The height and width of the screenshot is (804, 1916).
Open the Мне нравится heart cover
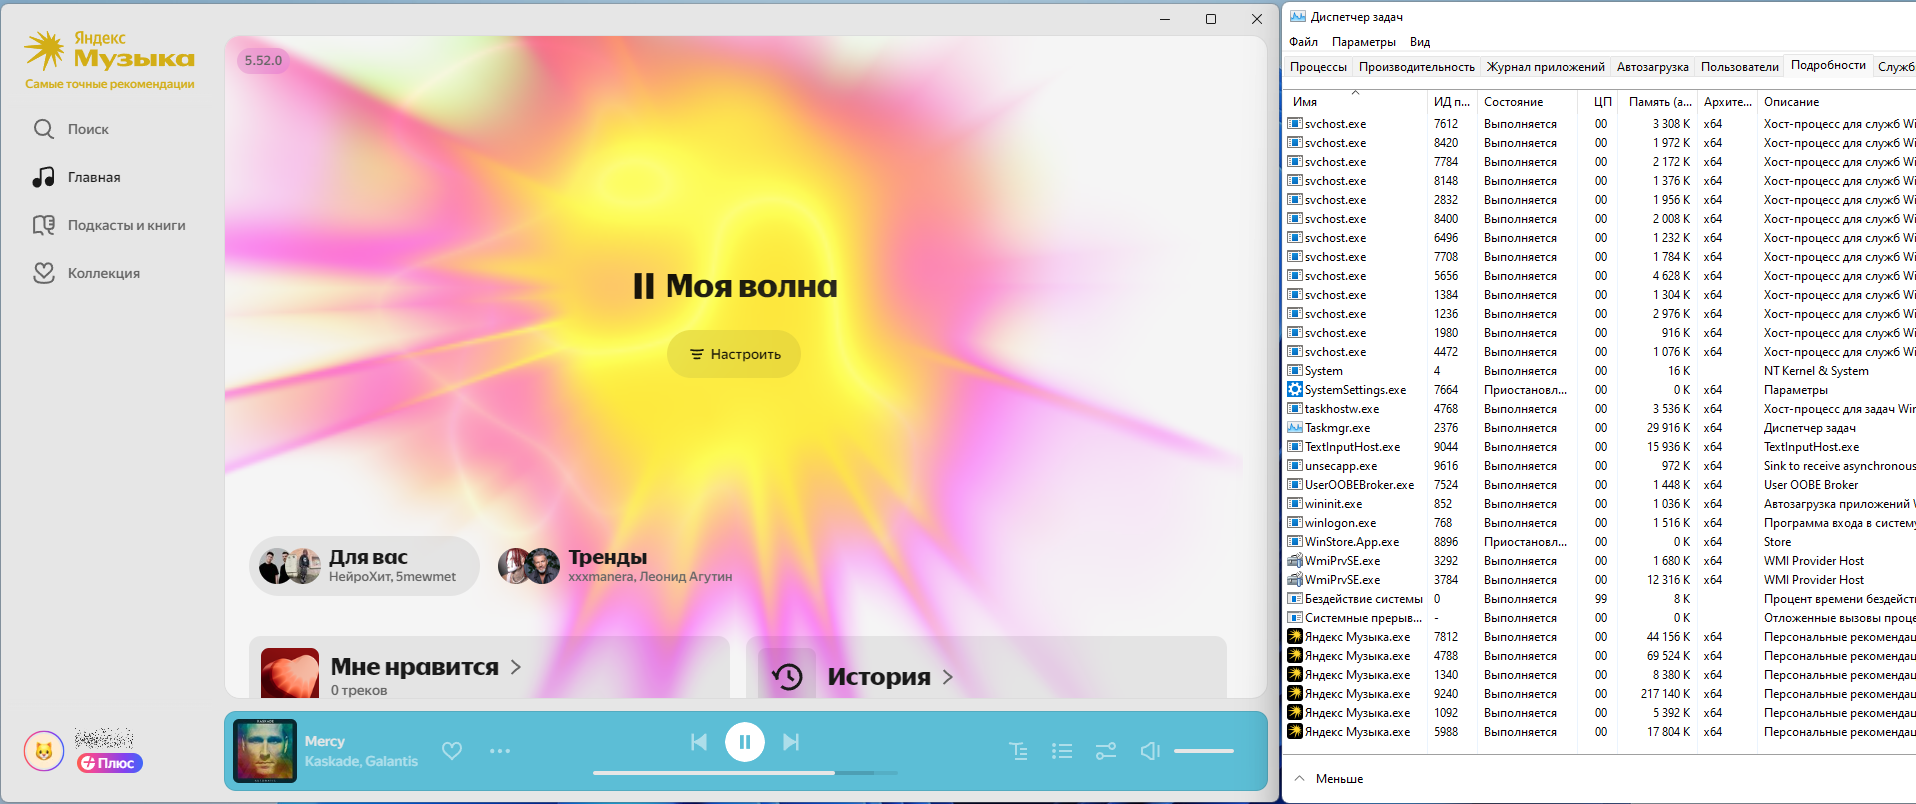pos(290,673)
